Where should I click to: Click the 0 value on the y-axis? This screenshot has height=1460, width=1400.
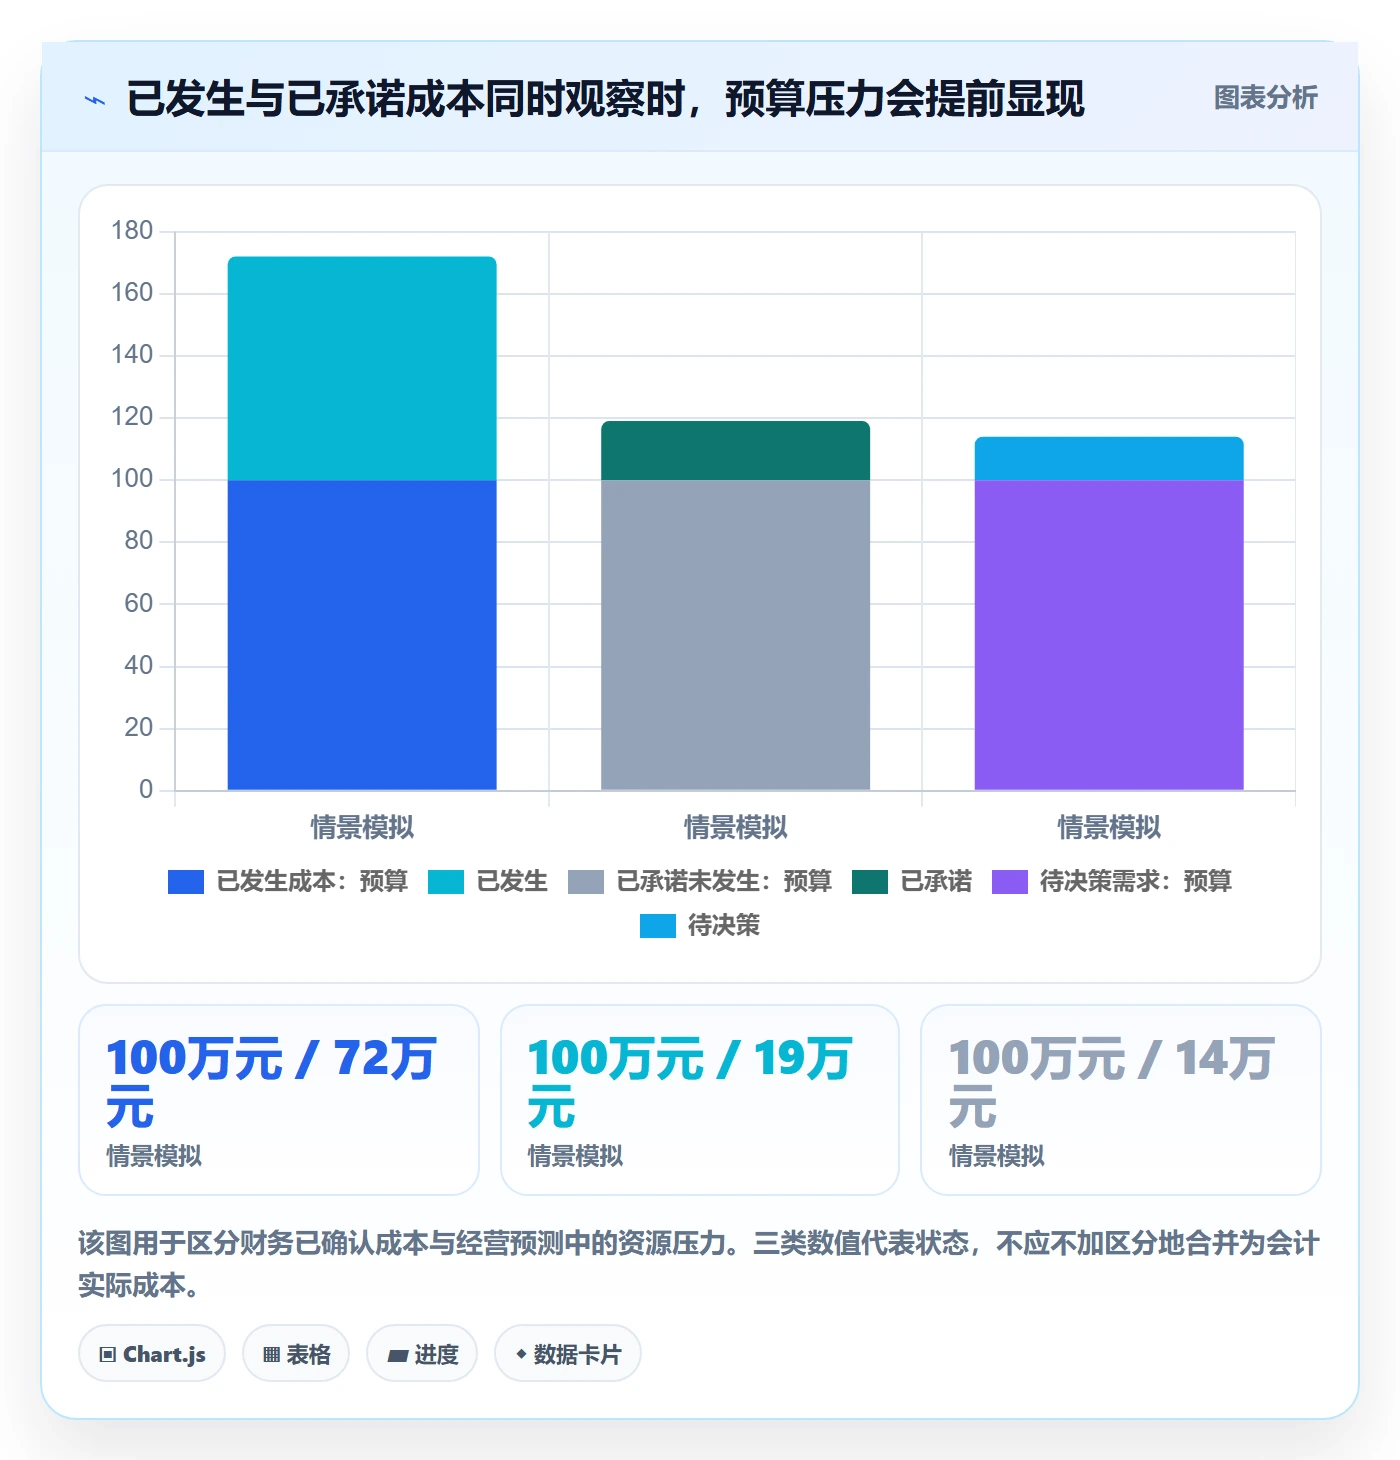(x=146, y=790)
